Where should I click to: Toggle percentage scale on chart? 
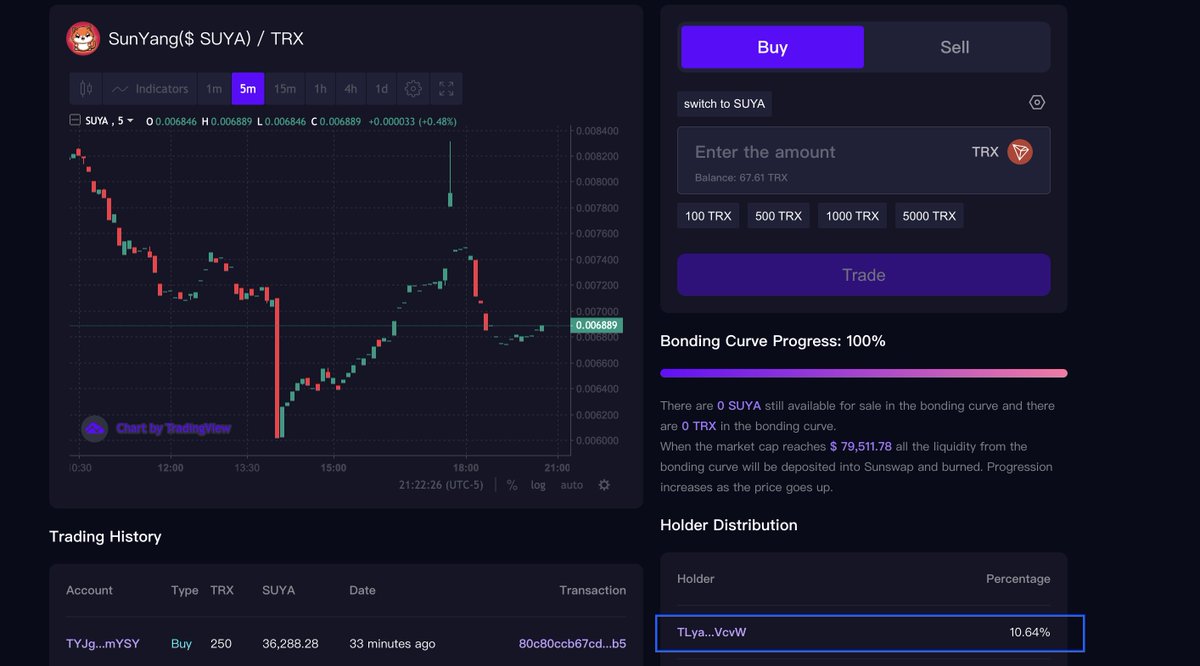(x=512, y=485)
